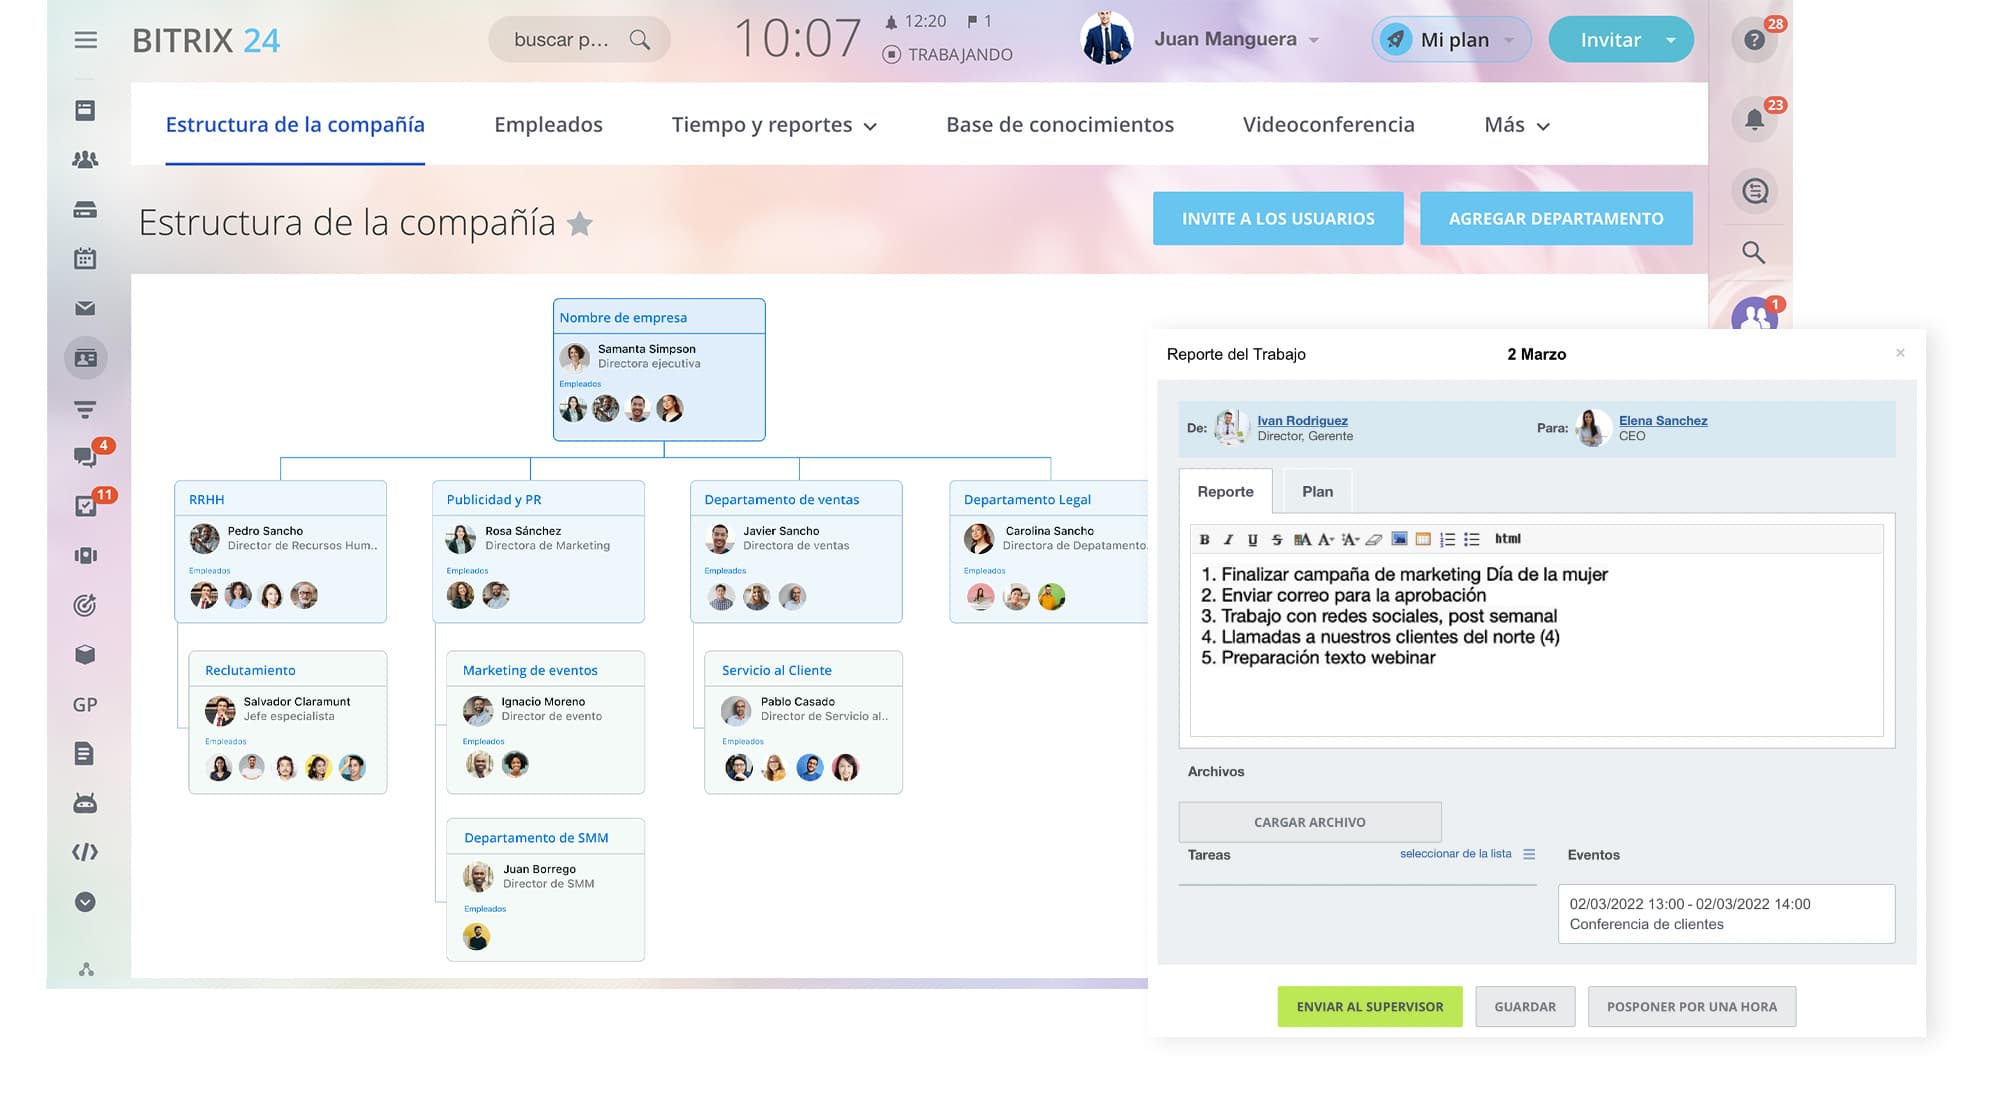Open the help question mark icon
2000x1094 pixels.
click(1754, 40)
